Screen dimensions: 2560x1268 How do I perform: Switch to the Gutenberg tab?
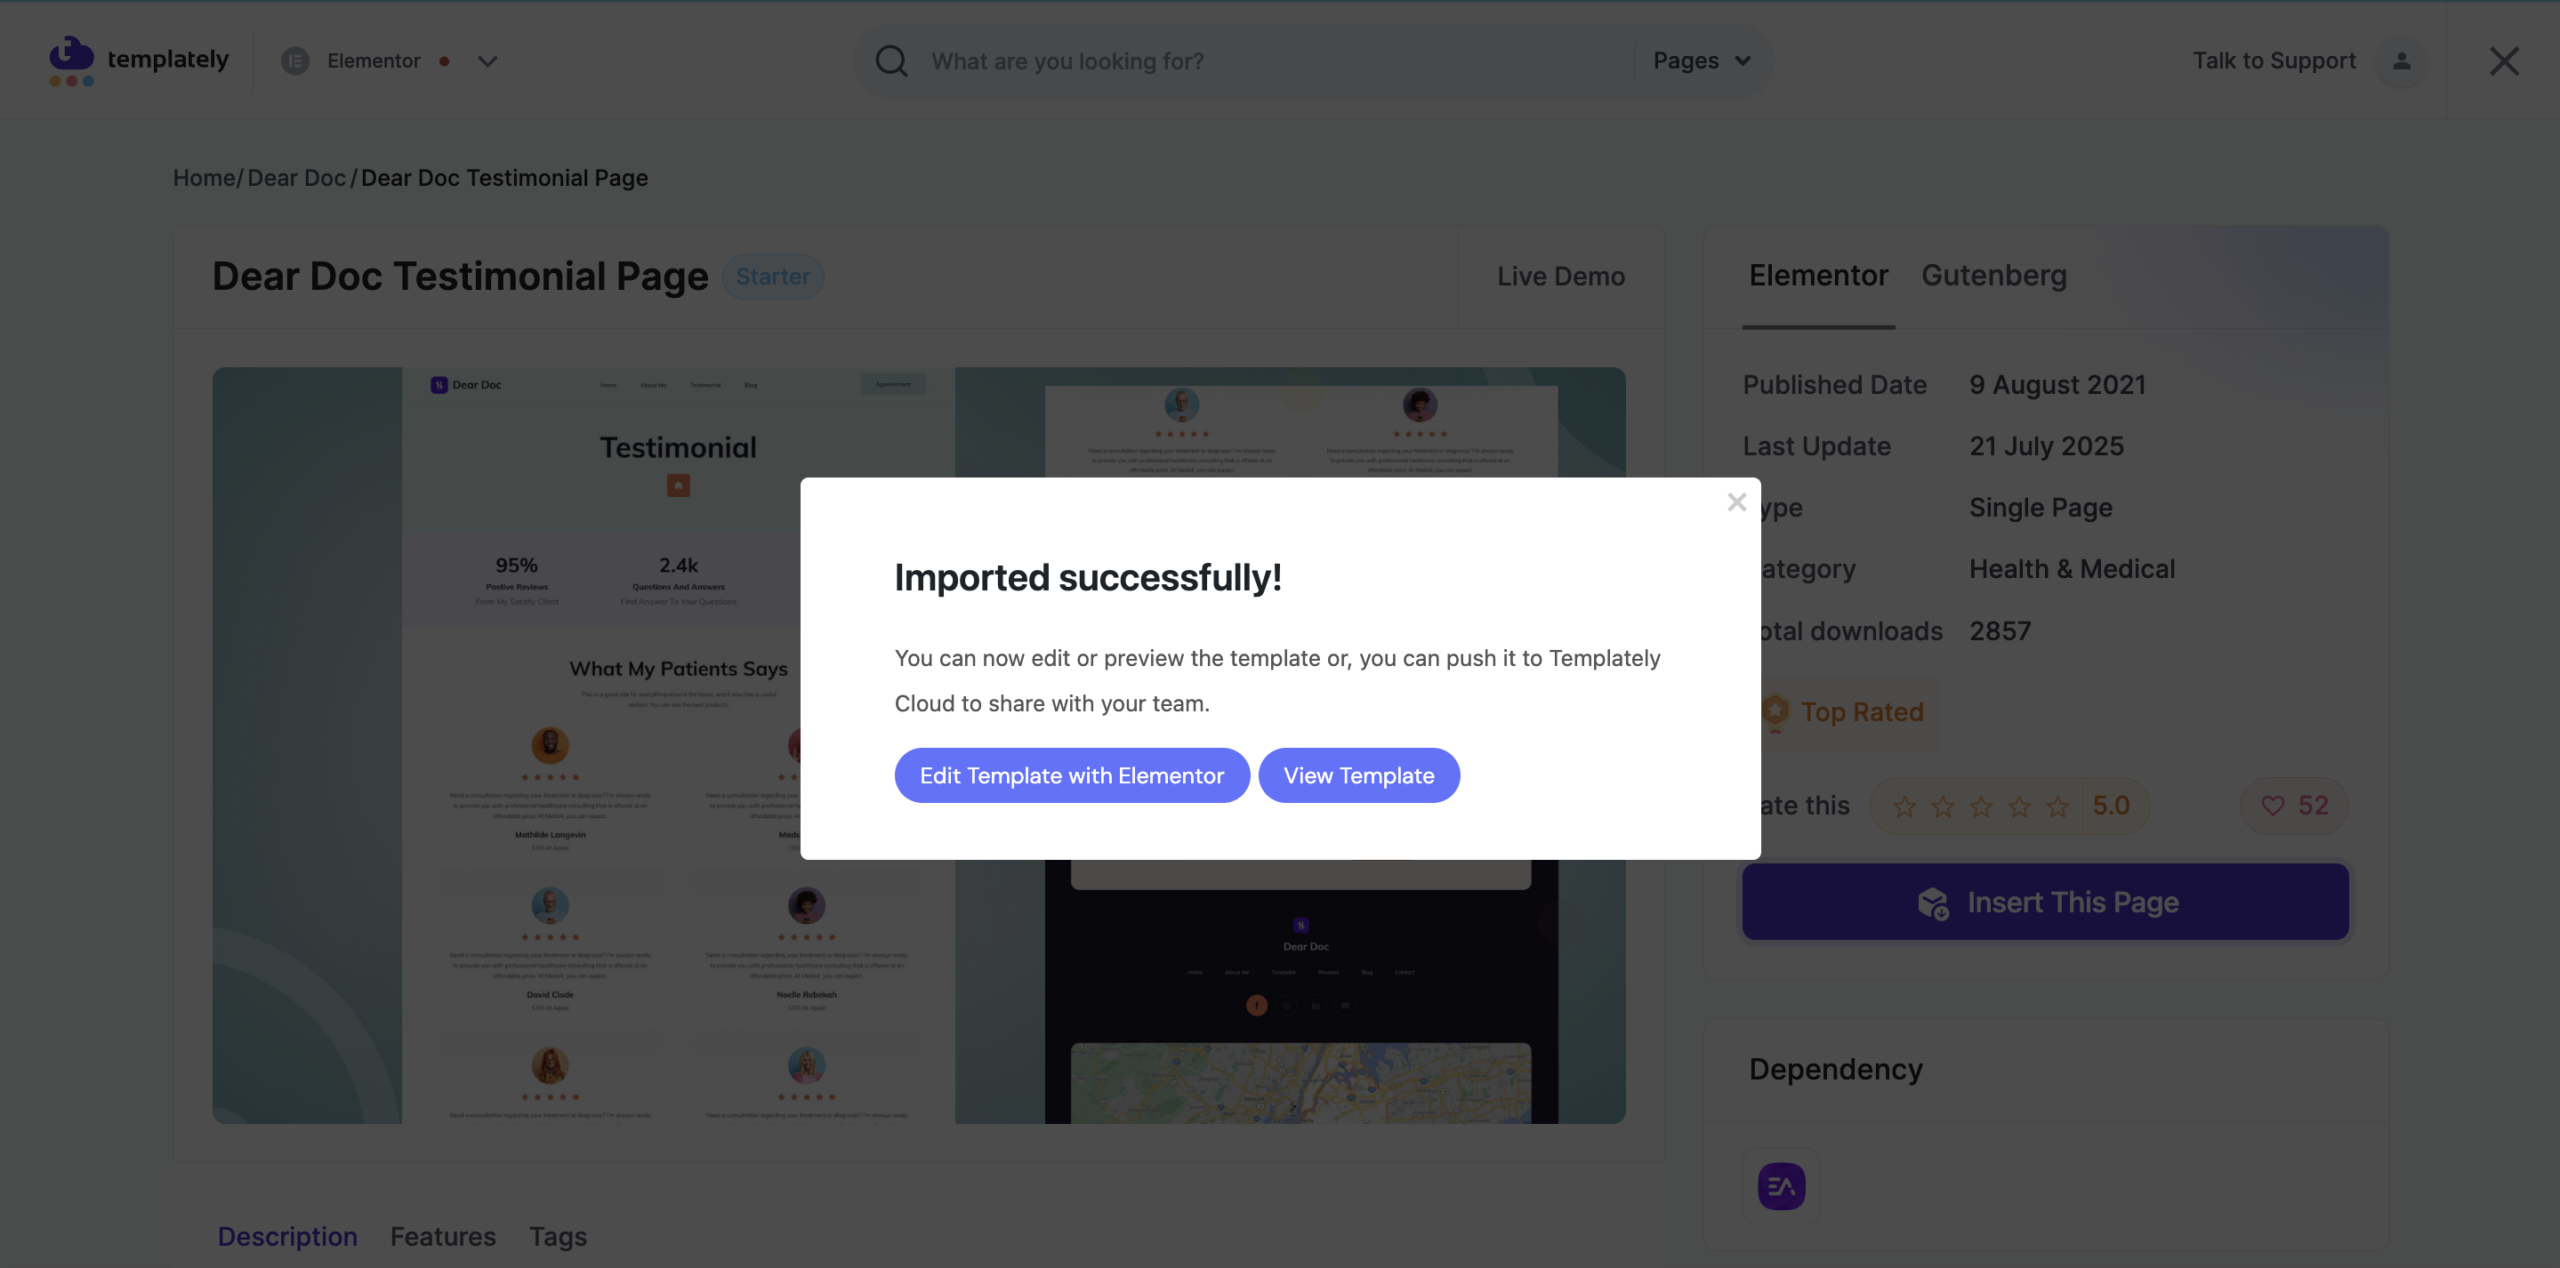point(1993,275)
